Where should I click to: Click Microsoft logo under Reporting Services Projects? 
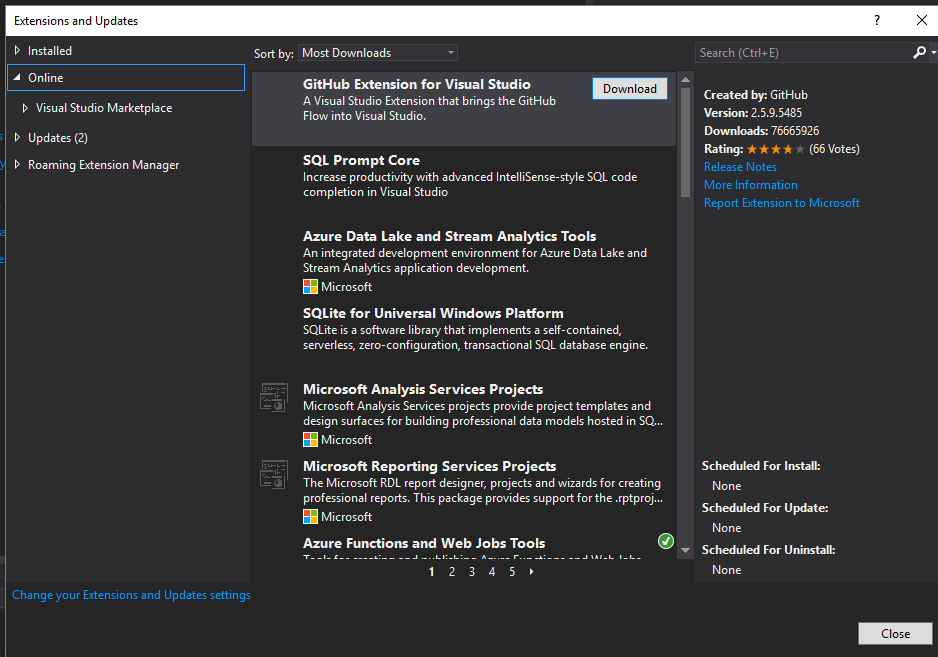coord(310,516)
